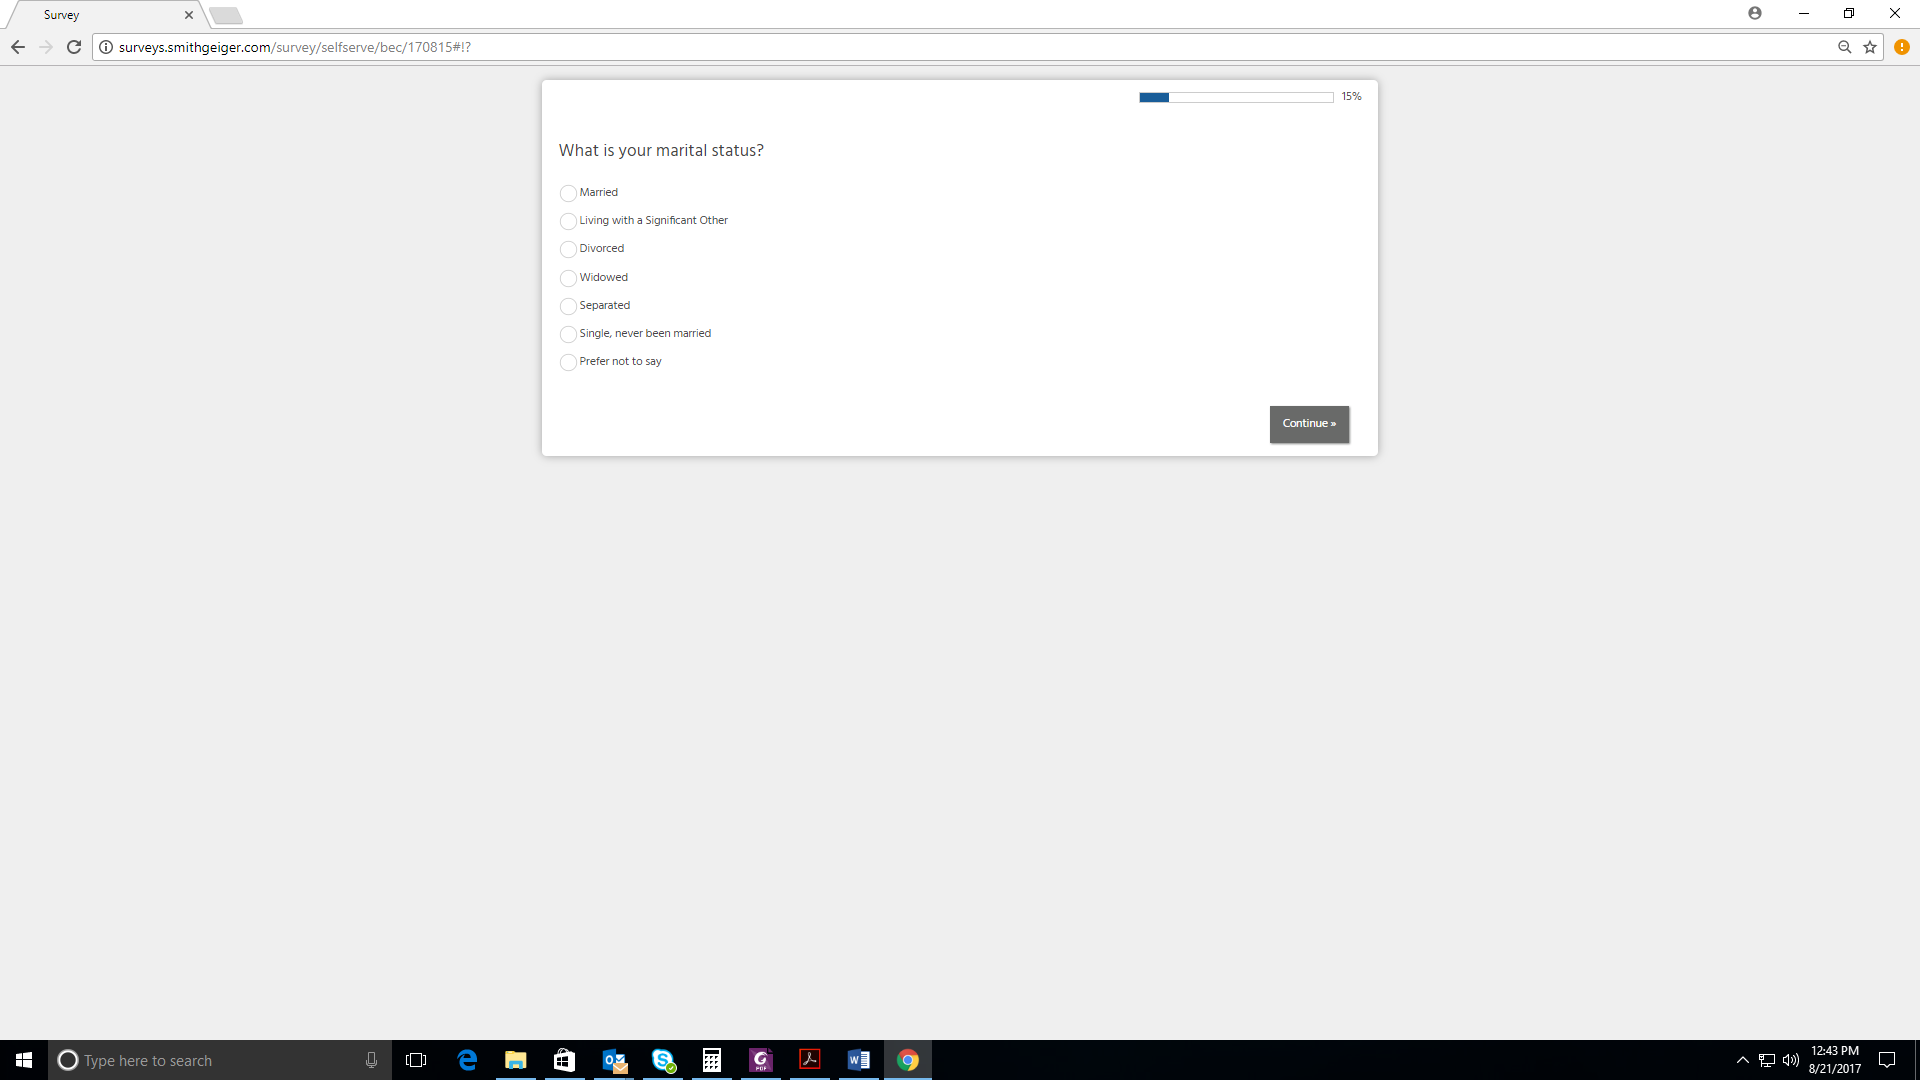Click the site information icon
Image resolution: width=1920 pixels, height=1080 pixels.
tap(106, 47)
